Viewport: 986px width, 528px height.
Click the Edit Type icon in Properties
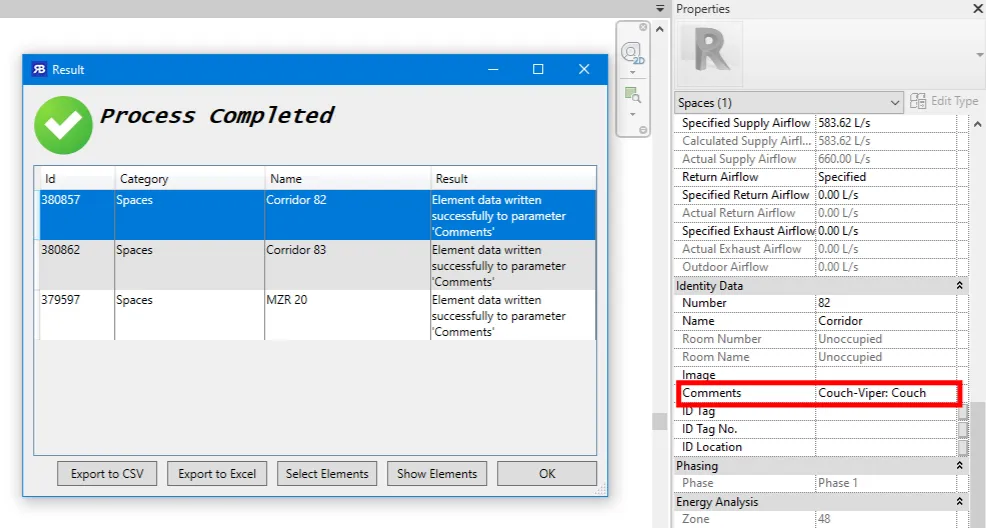918,101
